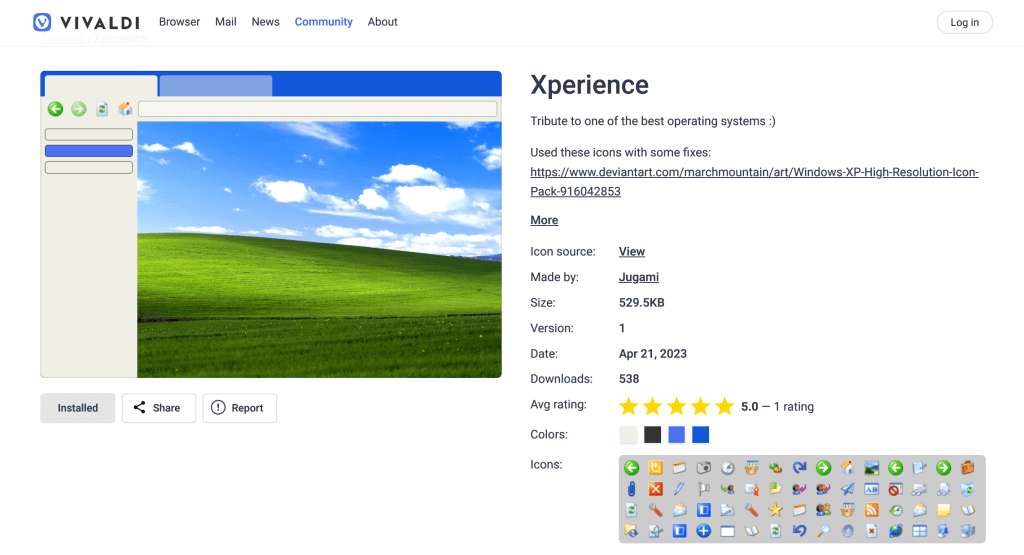Click the house icon in the Icons grid
The image size is (1024, 555).
click(x=847, y=467)
